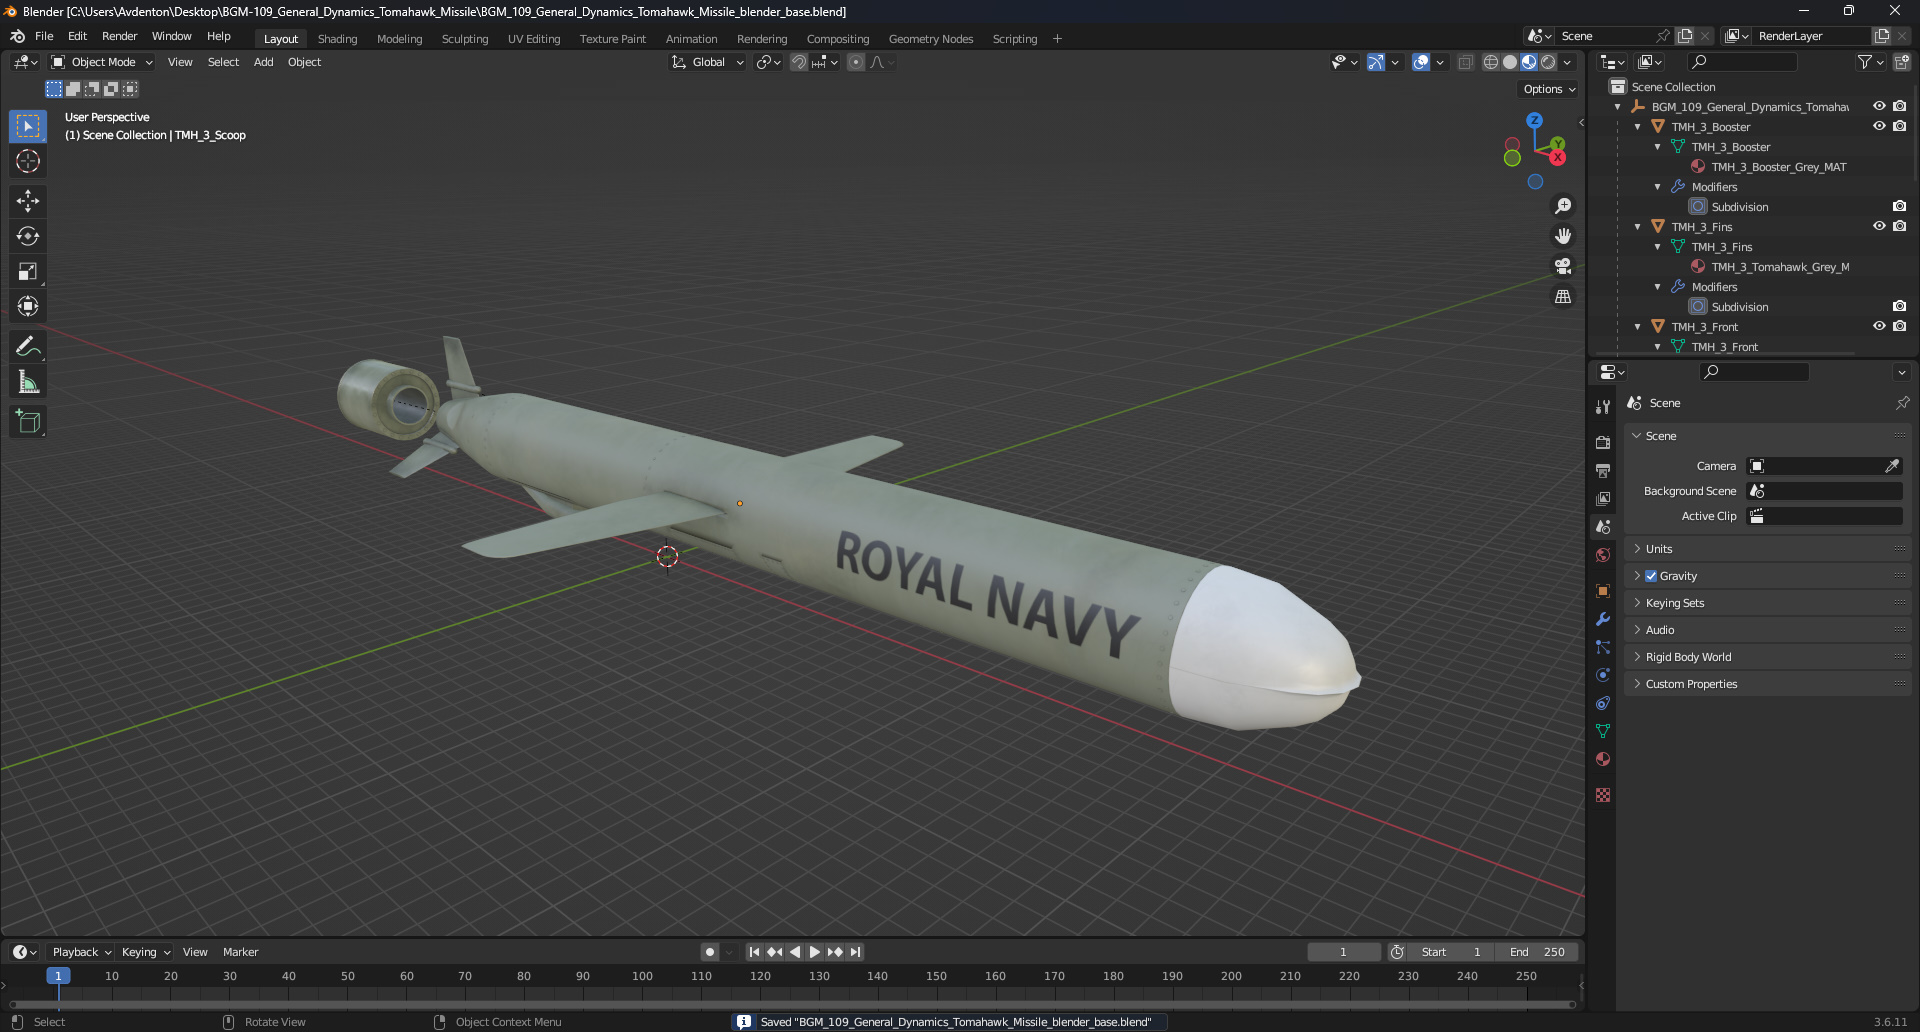Image resolution: width=1920 pixels, height=1032 pixels.
Task: Open the Texture properties tab
Action: pos(1603,795)
